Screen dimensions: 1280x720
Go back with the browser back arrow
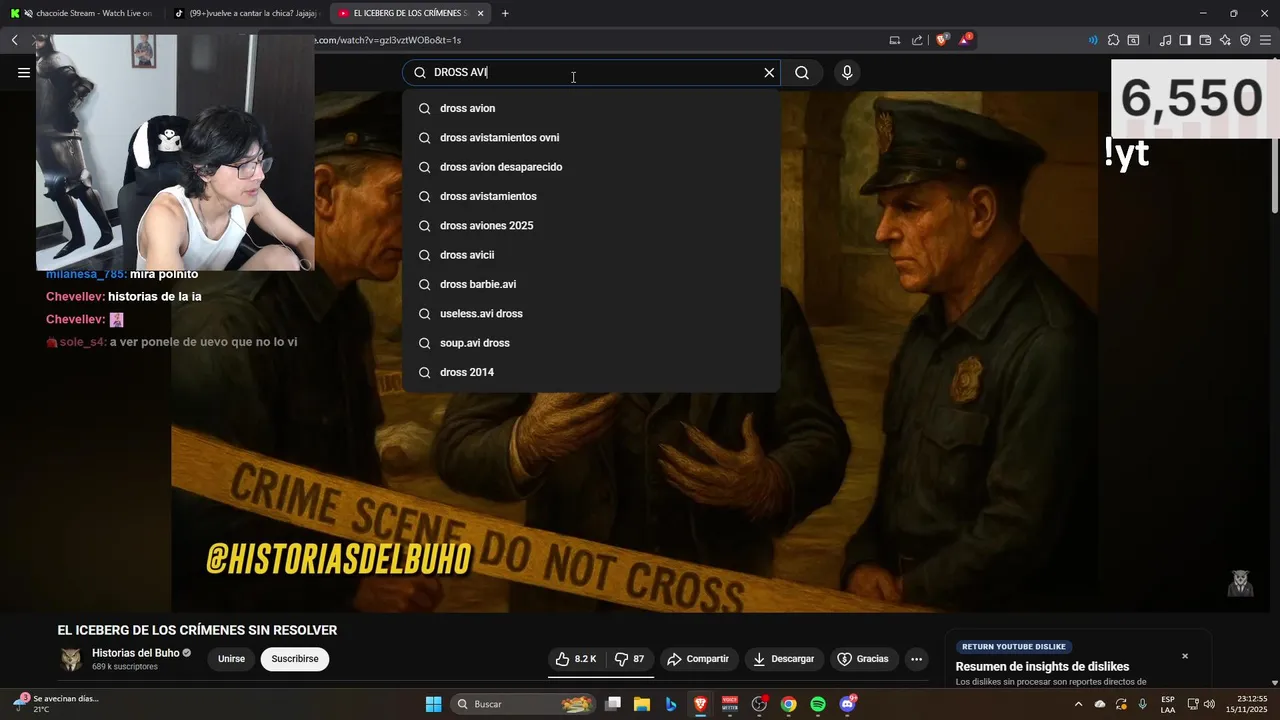15,40
